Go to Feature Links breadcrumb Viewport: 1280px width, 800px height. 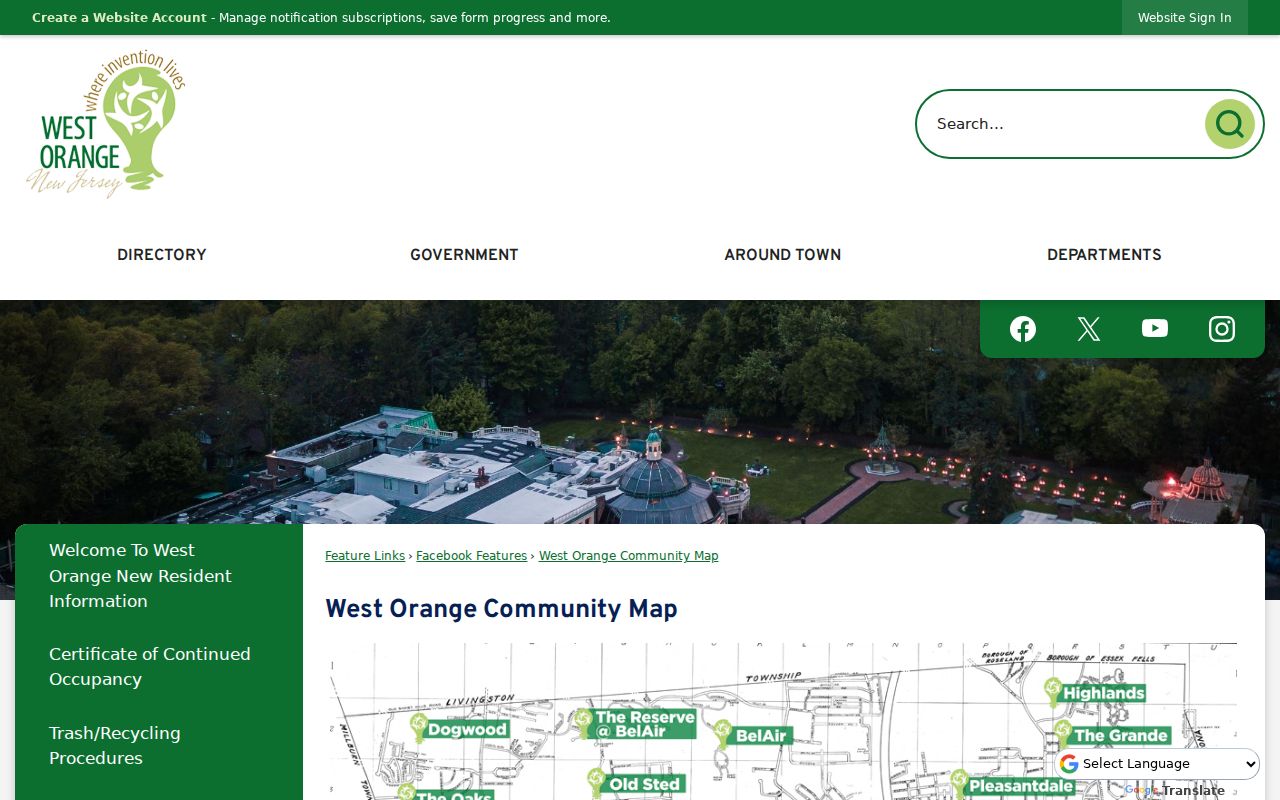click(x=365, y=556)
